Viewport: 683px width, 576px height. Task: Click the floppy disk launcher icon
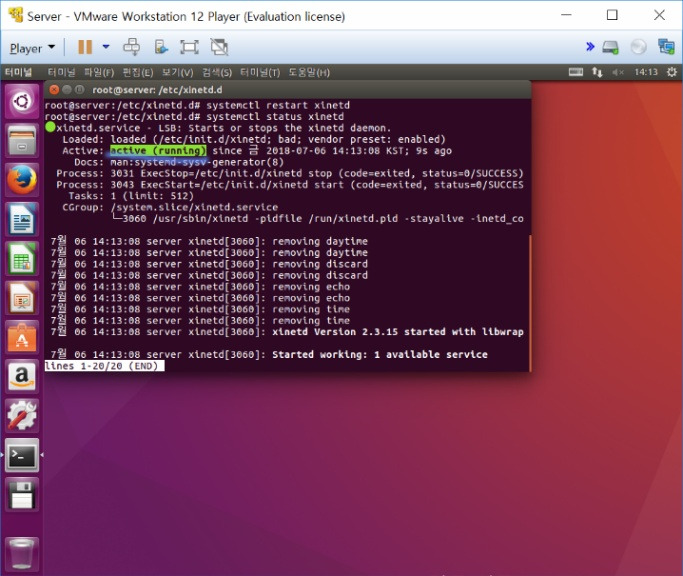click(22, 494)
